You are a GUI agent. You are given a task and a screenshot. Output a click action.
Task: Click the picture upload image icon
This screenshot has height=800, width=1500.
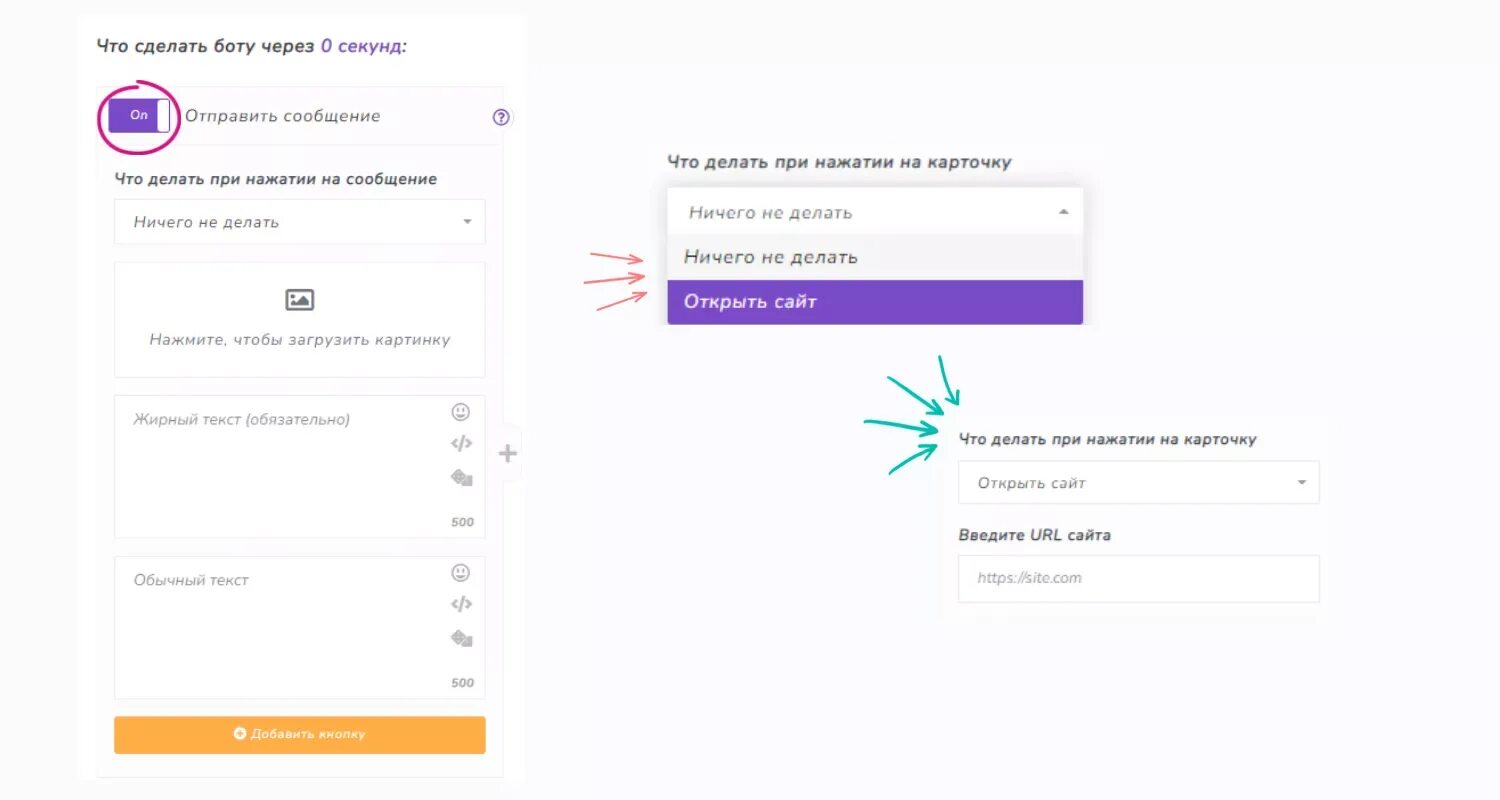[x=300, y=300]
